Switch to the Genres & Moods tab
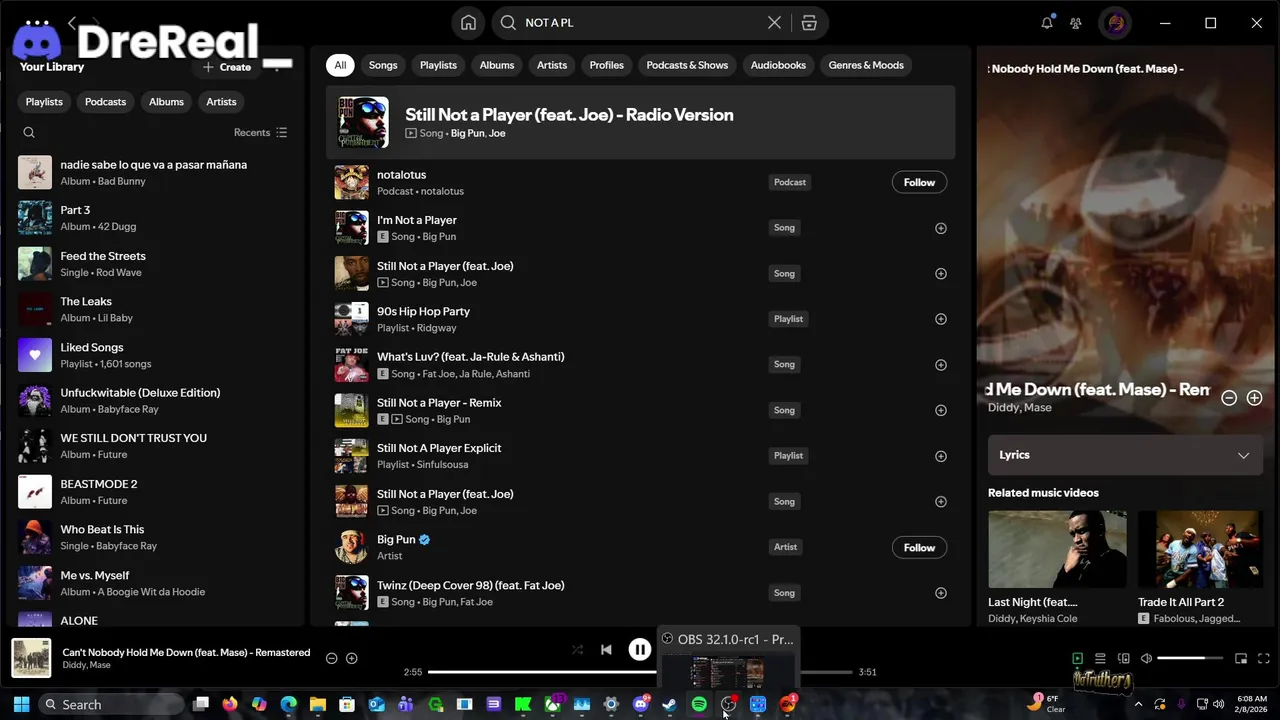 [x=866, y=65]
